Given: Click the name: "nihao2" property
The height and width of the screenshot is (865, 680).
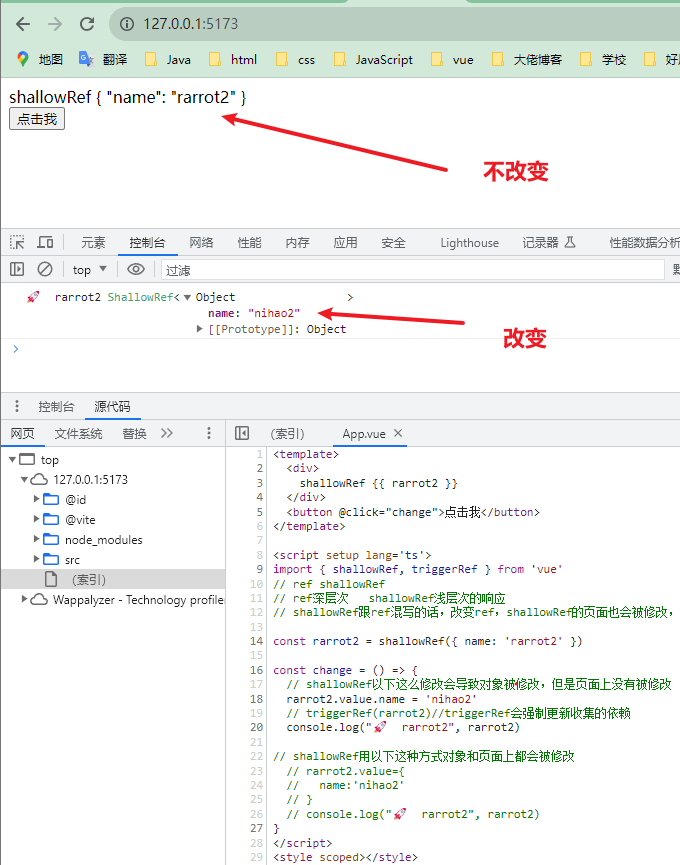Looking at the screenshot, I should pyautogui.click(x=254, y=313).
